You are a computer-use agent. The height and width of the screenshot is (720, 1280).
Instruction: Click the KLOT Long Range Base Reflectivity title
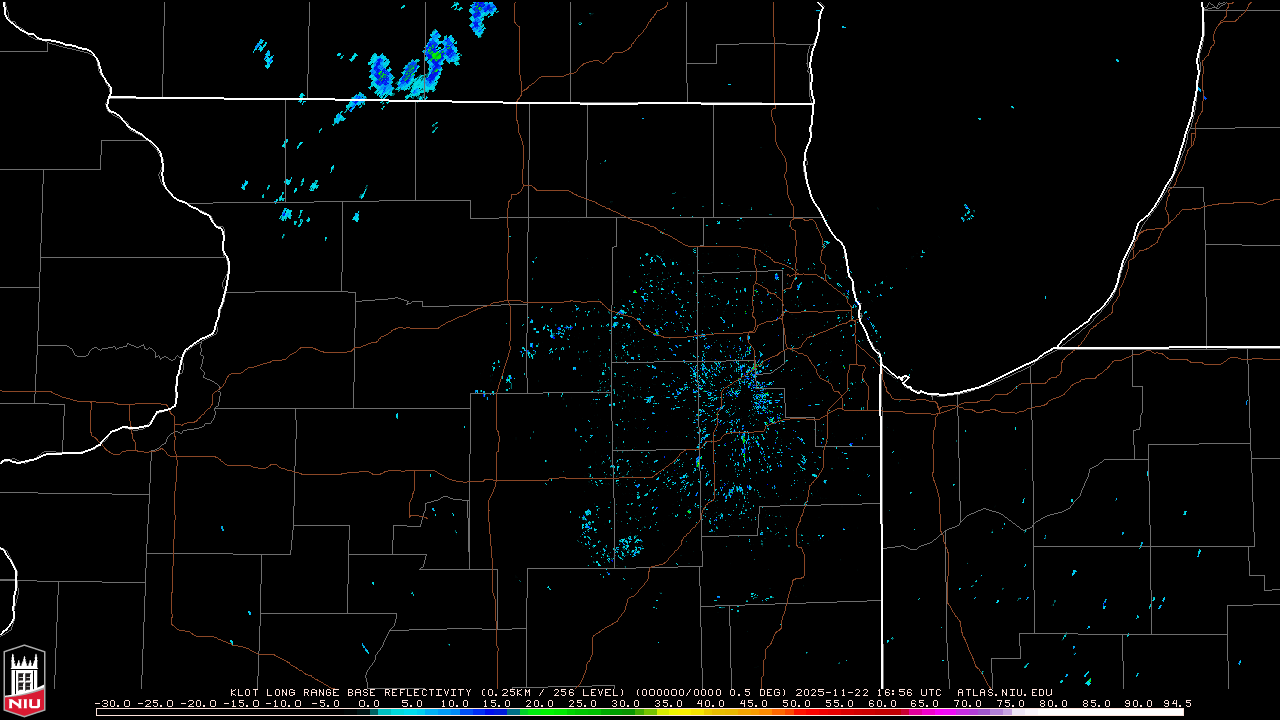[x=352, y=692]
